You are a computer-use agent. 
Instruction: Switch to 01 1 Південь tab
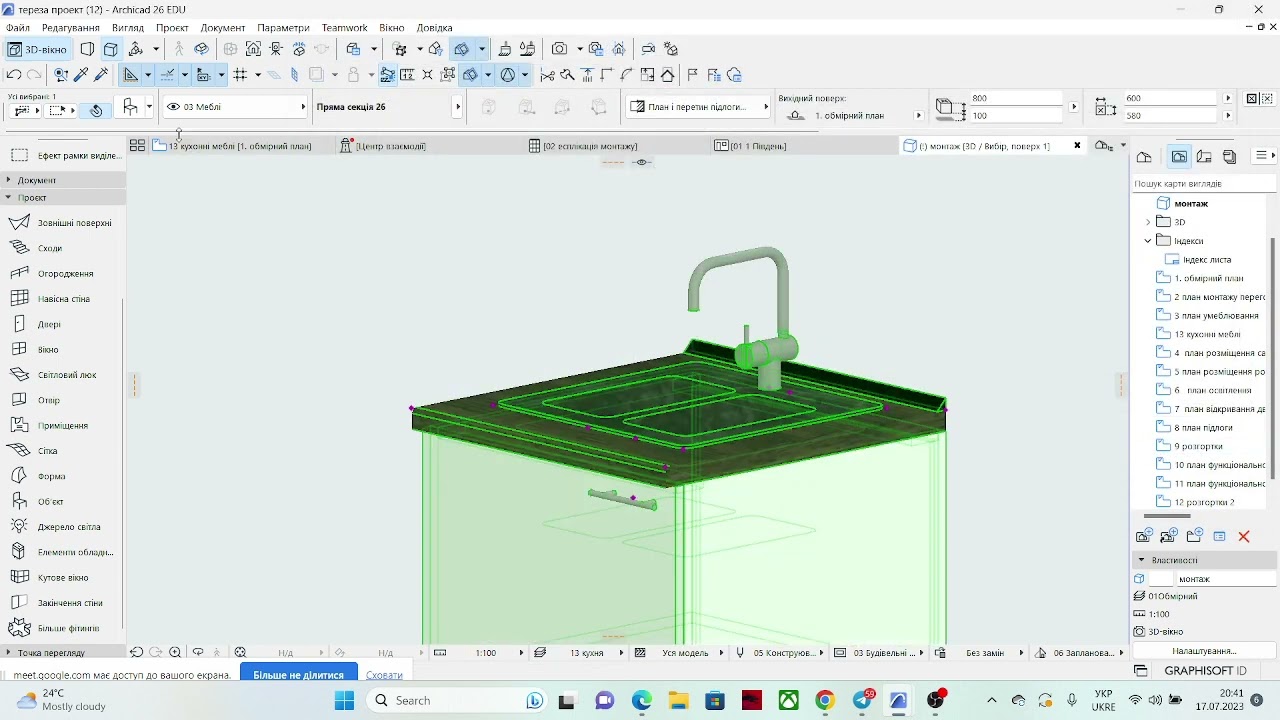tap(758, 146)
